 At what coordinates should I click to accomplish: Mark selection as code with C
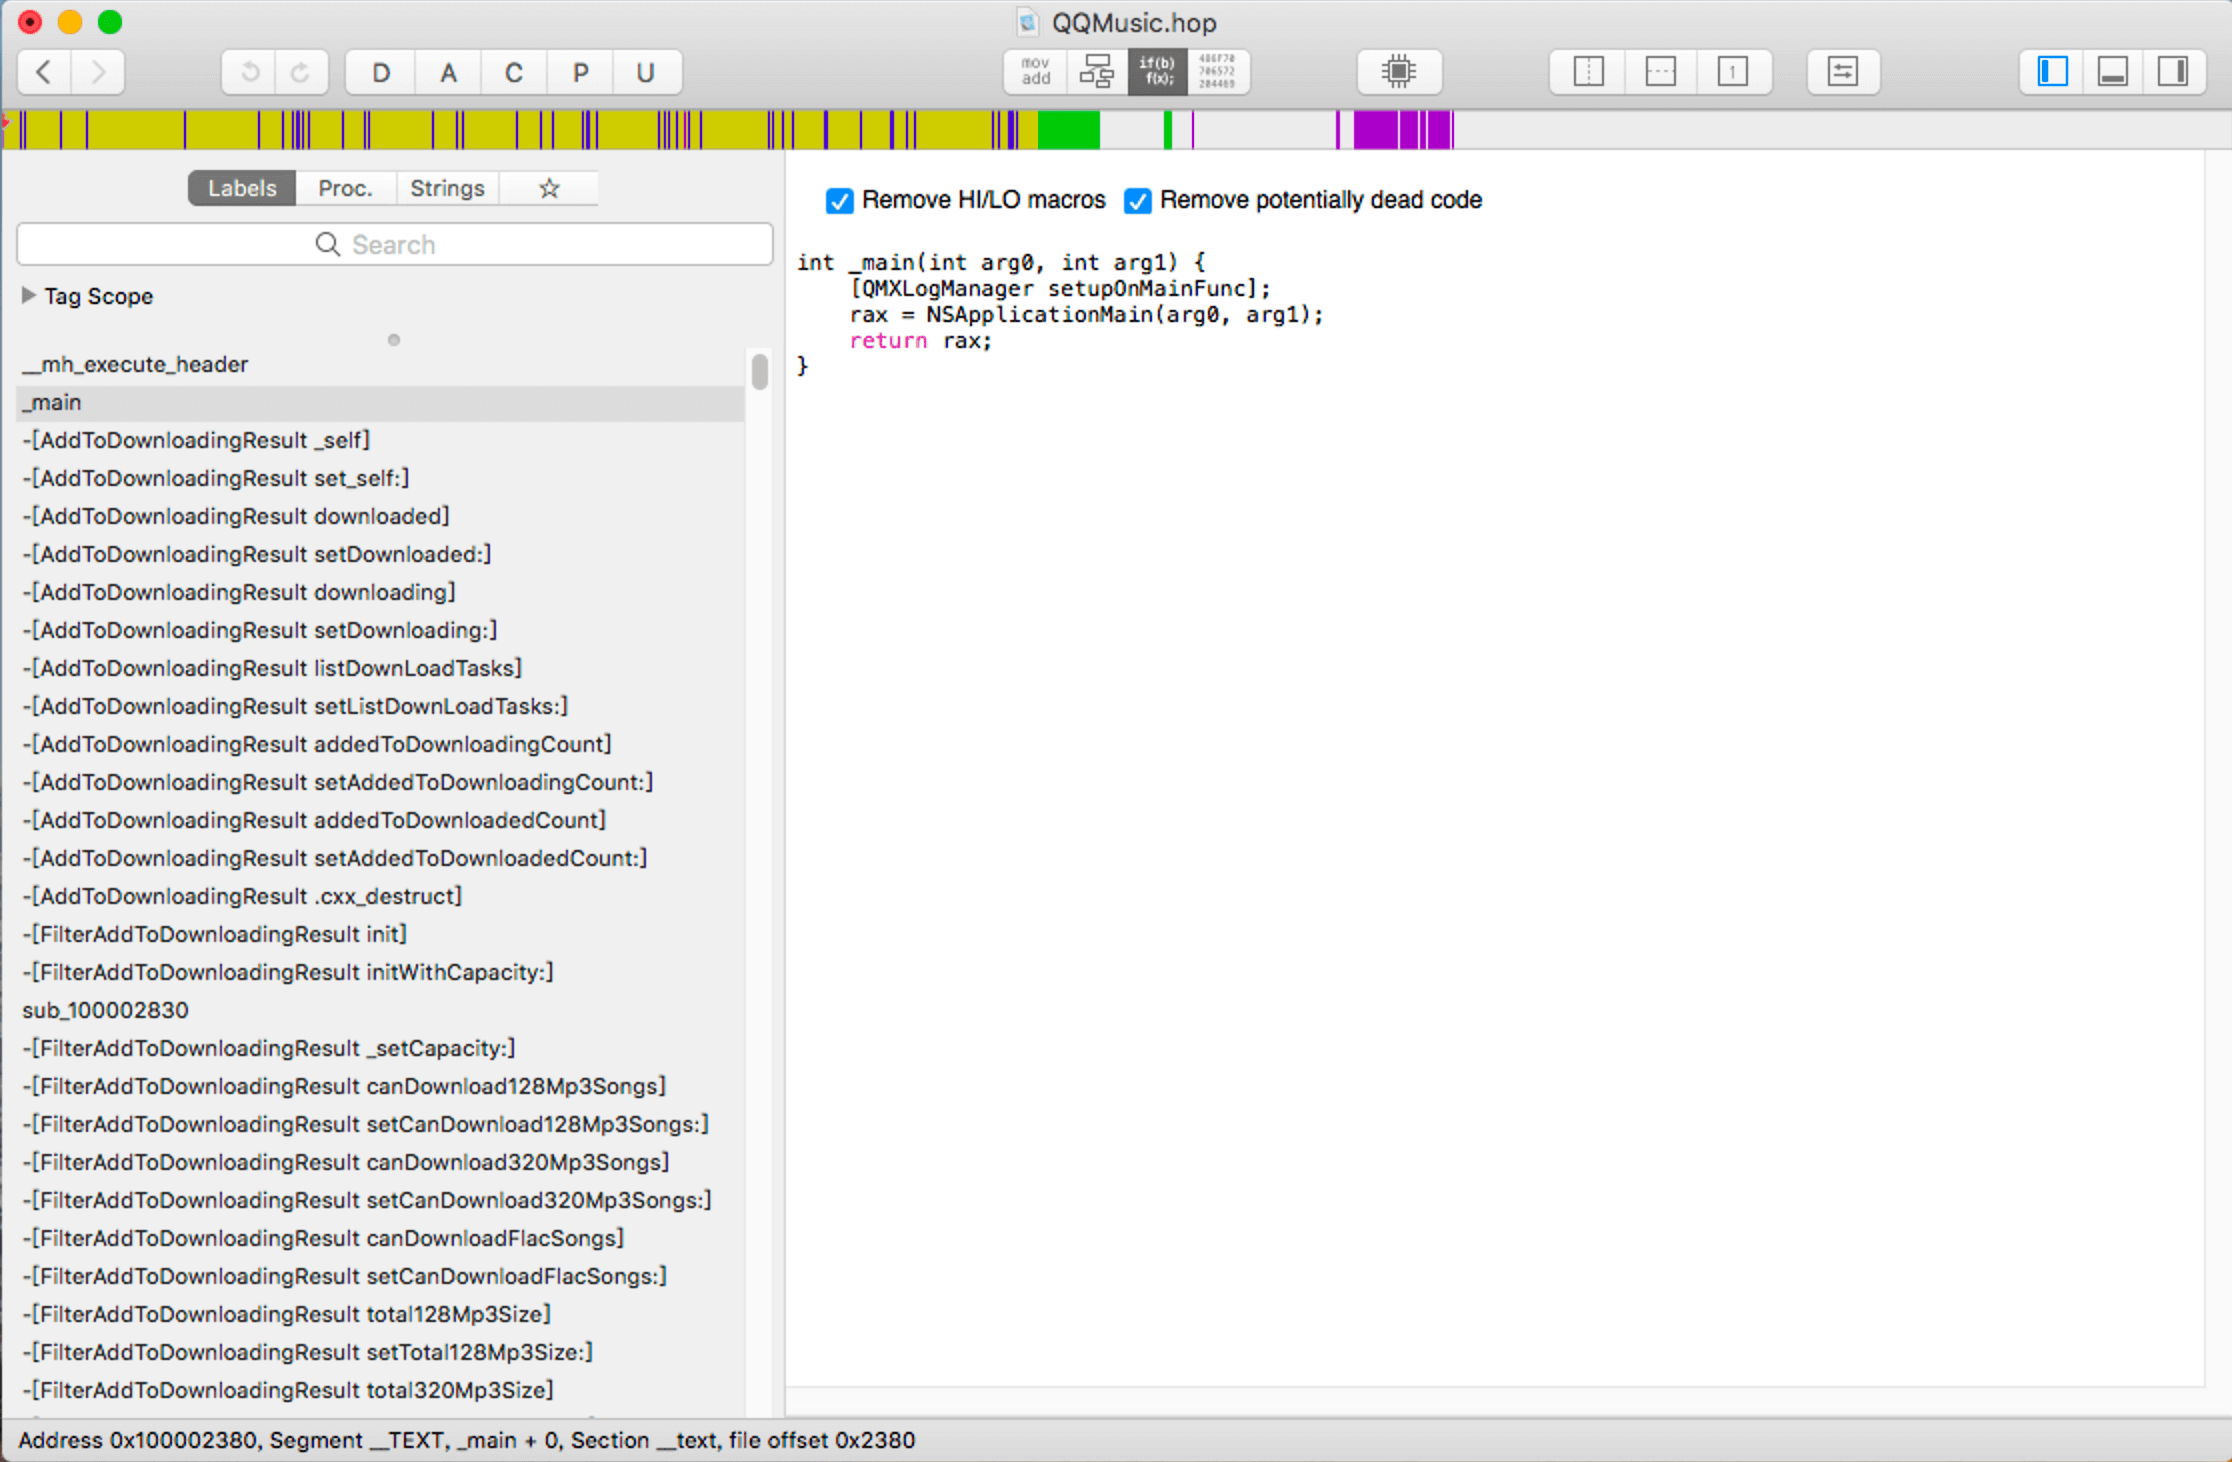[514, 72]
